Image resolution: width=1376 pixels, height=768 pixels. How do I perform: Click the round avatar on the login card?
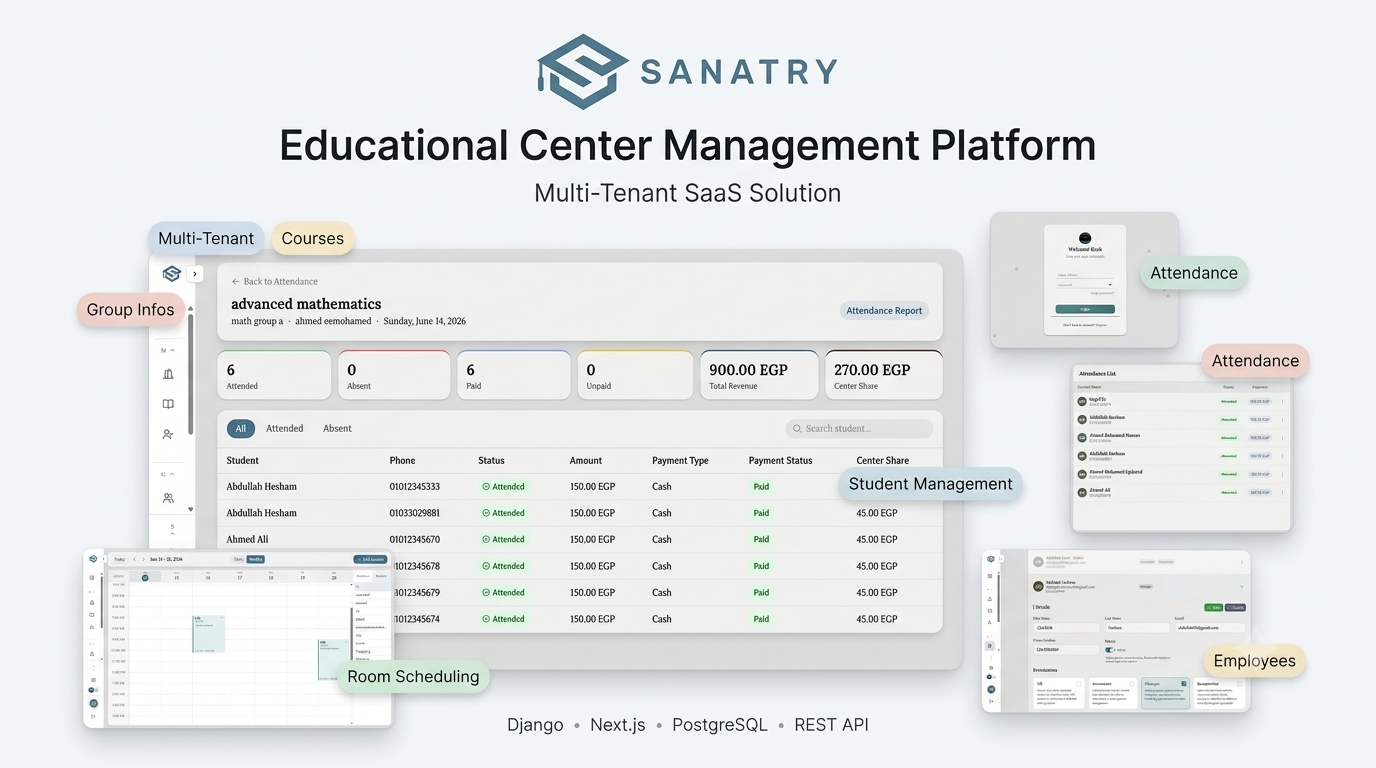click(x=1085, y=238)
